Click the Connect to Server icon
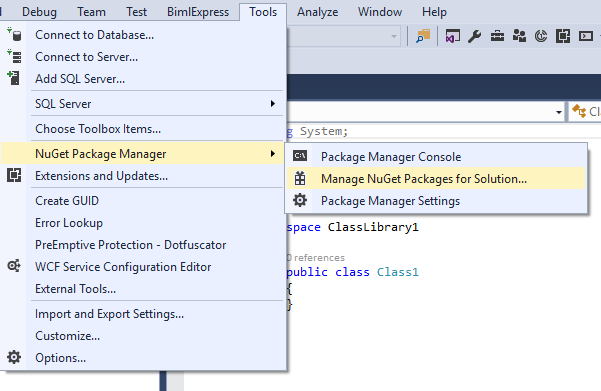 15,57
